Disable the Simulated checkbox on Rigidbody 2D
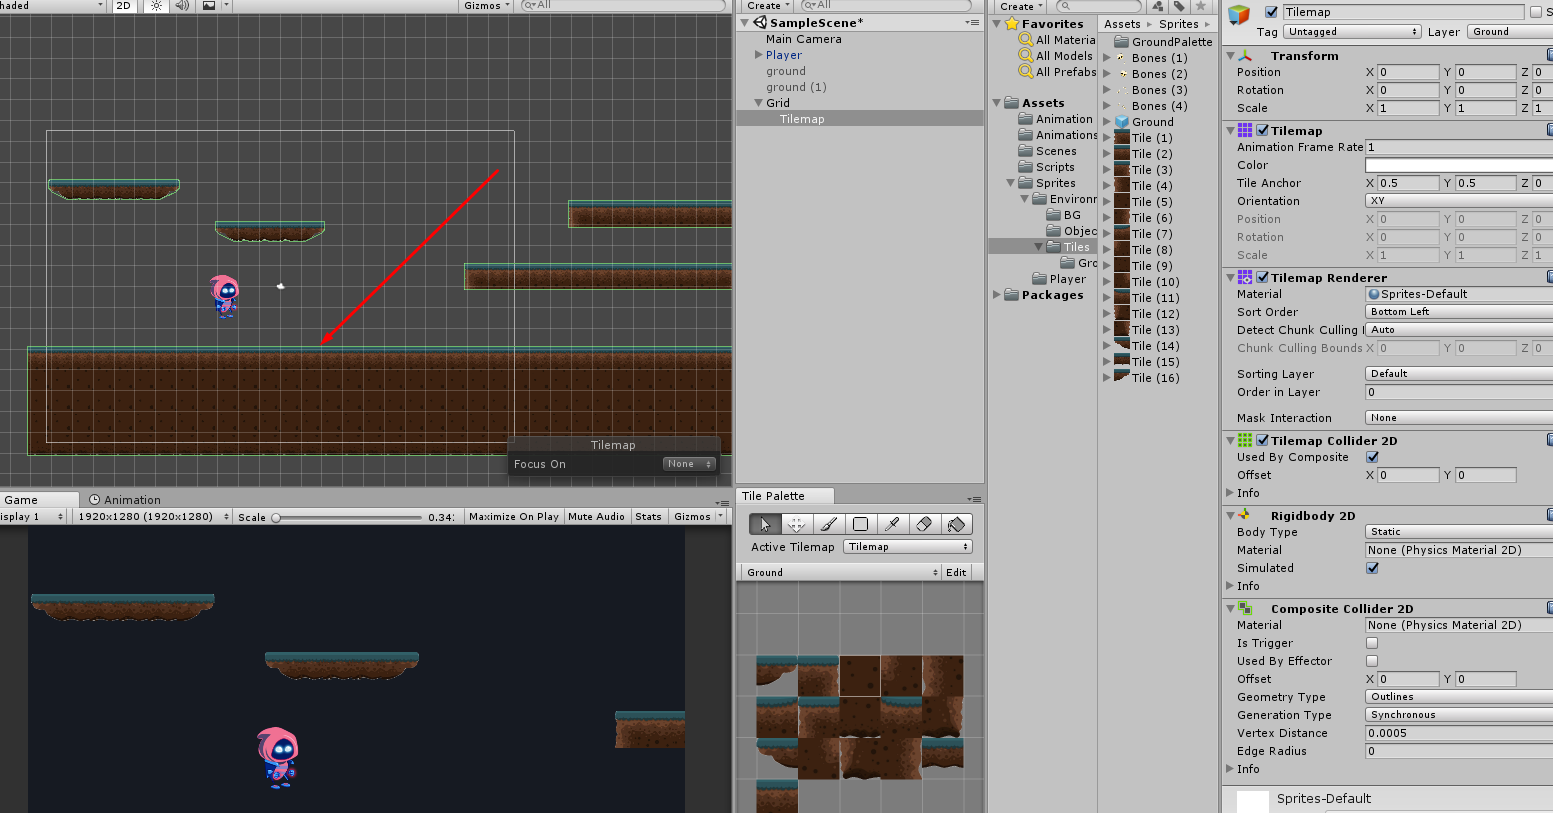Viewport: 1553px width, 813px height. (x=1372, y=568)
